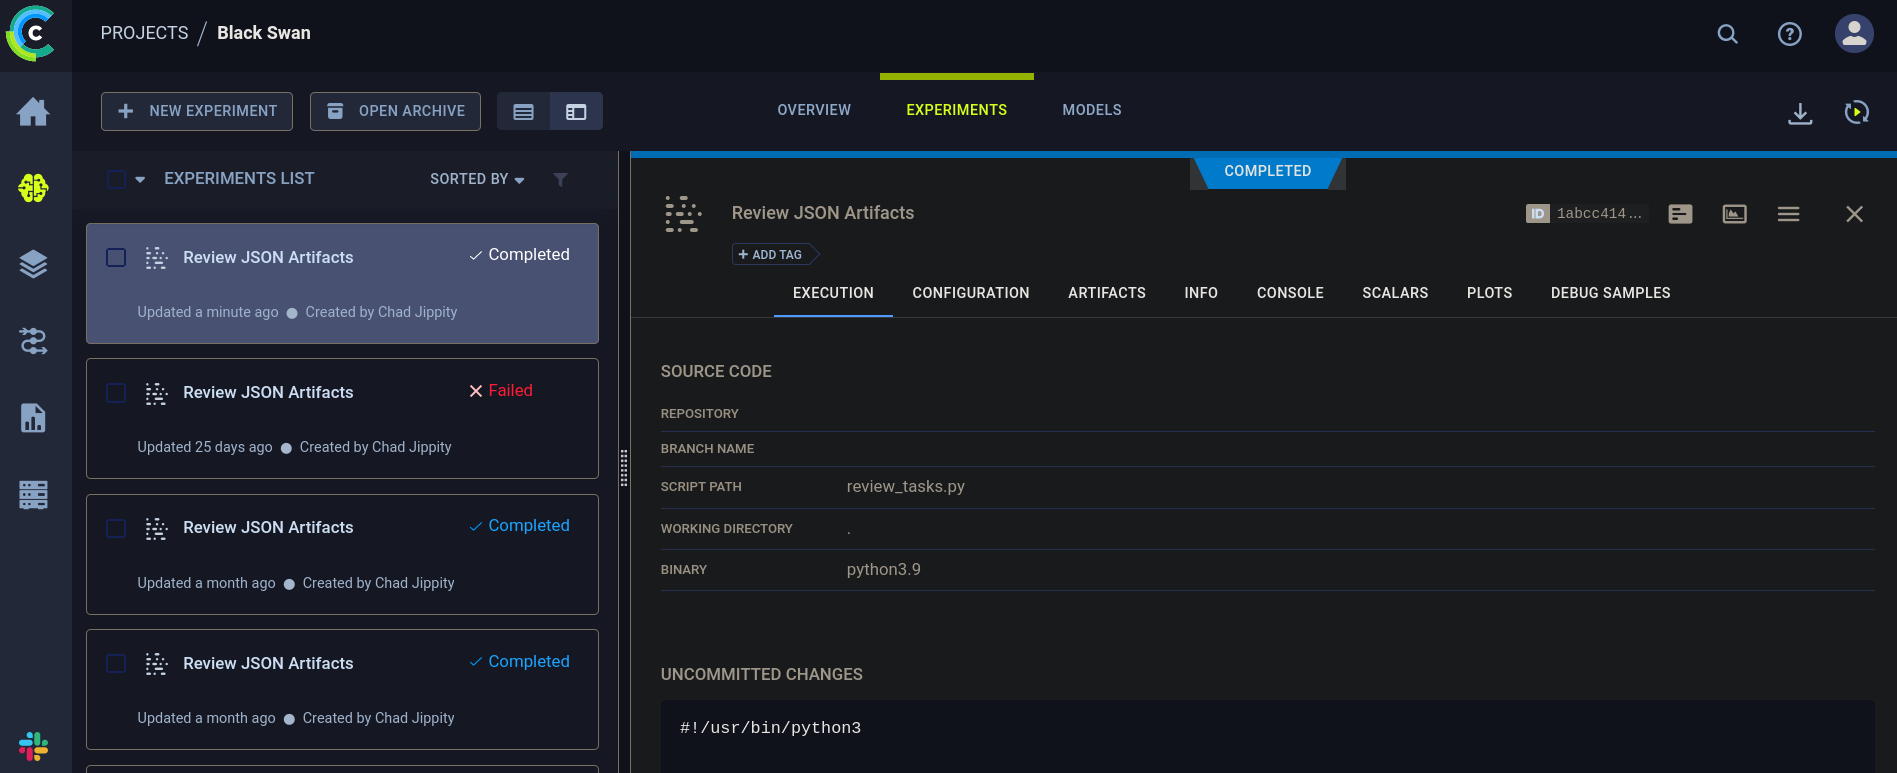Close the experiment details panel

click(x=1854, y=214)
